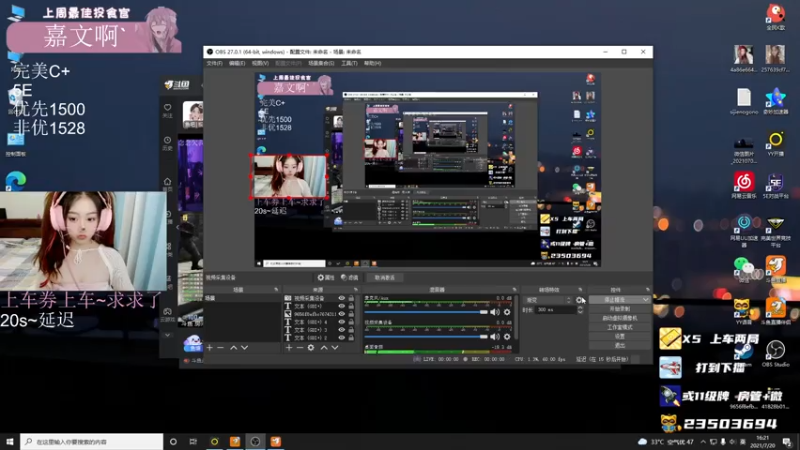Remove selected source with the Sources minus icon
This screenshot has width=800, height=450.
300,347
